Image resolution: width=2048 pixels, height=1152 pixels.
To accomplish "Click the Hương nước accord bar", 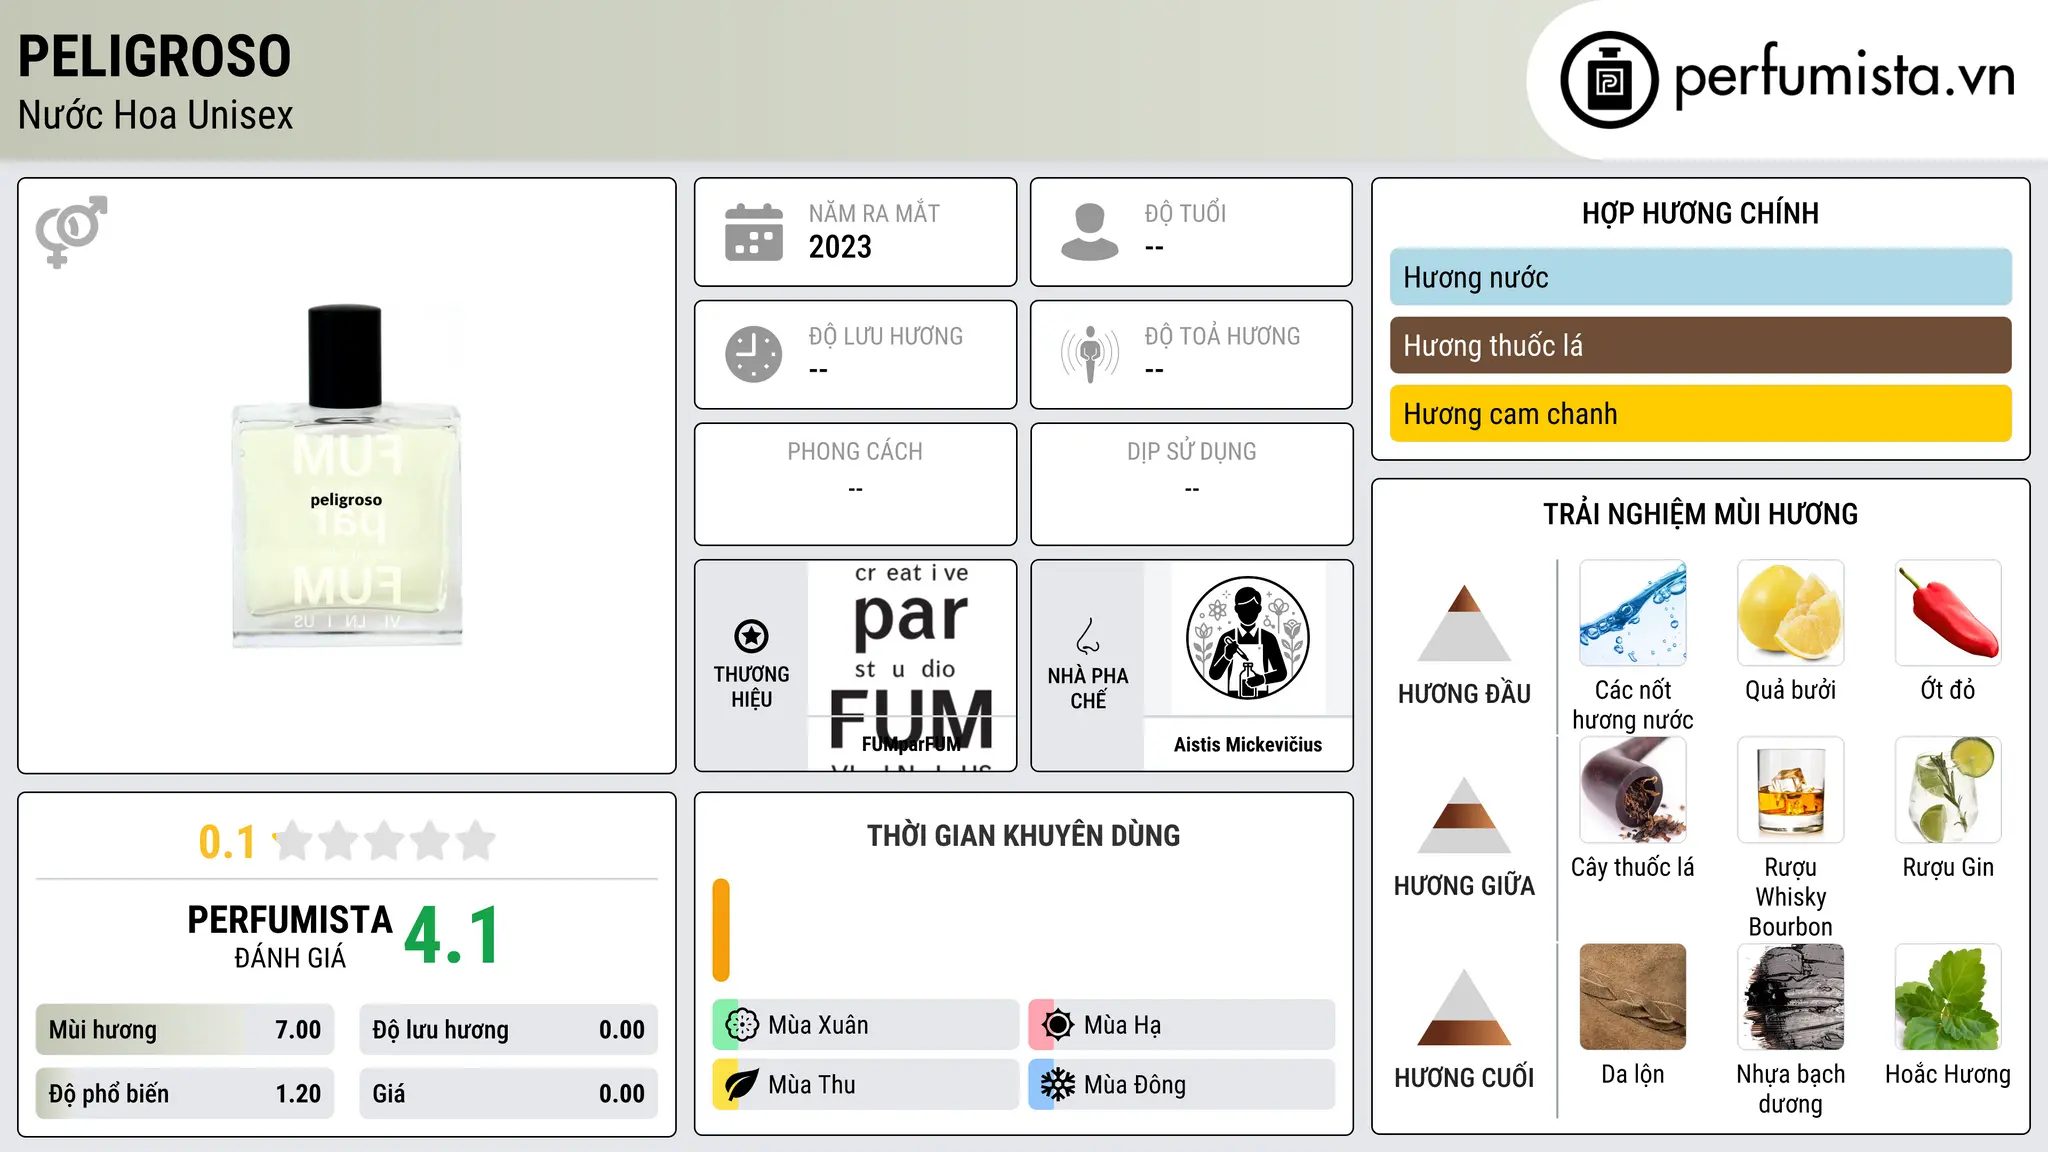I will pyautogui.click(x=1700, y=277).
